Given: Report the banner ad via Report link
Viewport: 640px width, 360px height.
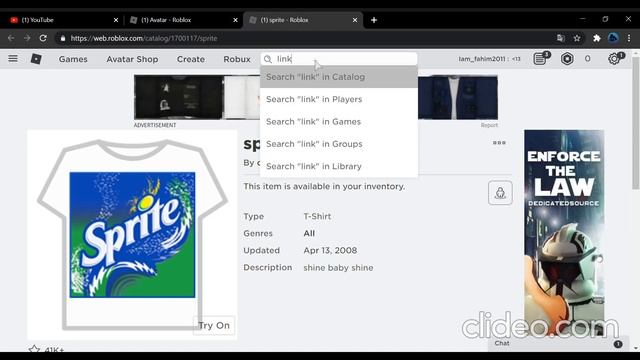Looking at the screenshot, I should (x=489, y=125).
